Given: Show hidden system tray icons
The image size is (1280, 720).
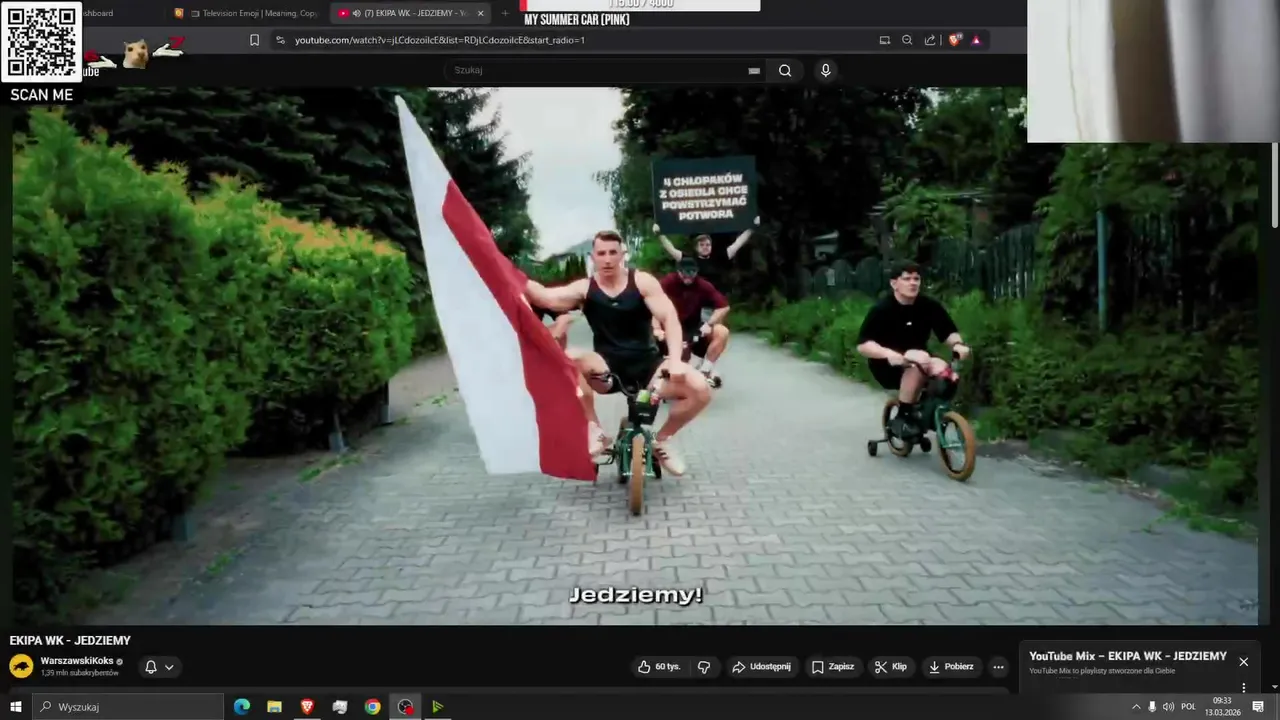Looking at the screenshot, I should (1136, 707).
